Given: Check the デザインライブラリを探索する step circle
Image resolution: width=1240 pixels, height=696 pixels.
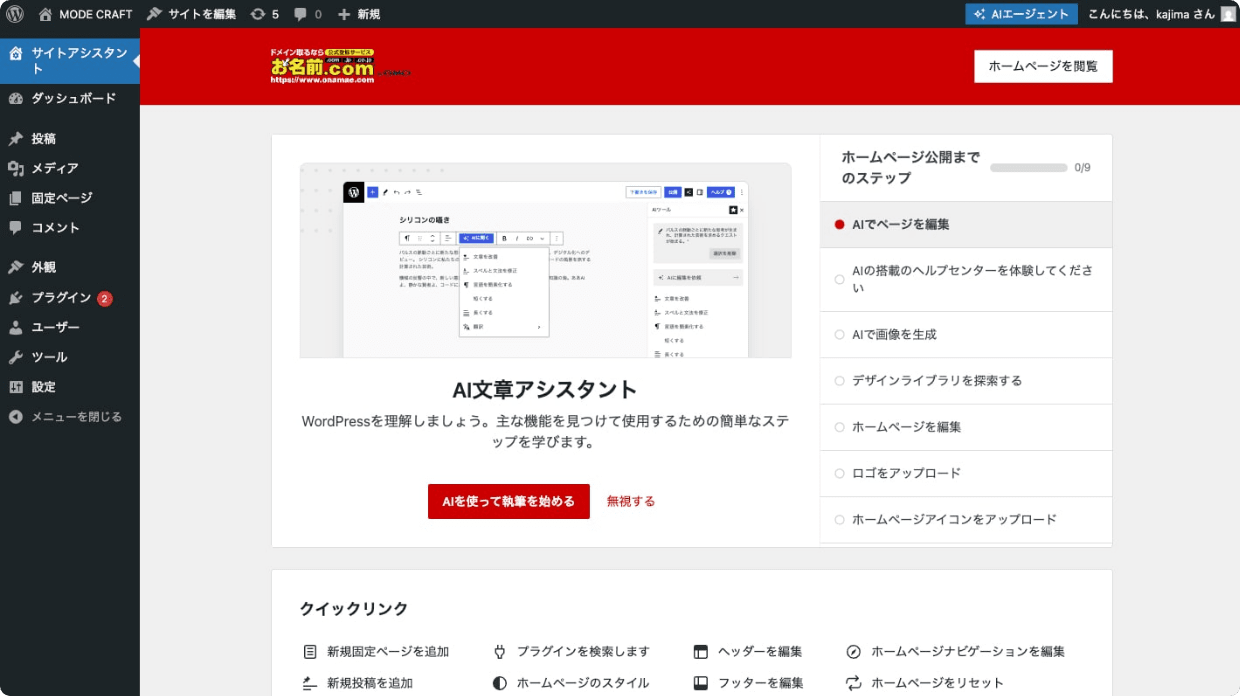Looking at the screenshot, I should click(x=840, y=380).
